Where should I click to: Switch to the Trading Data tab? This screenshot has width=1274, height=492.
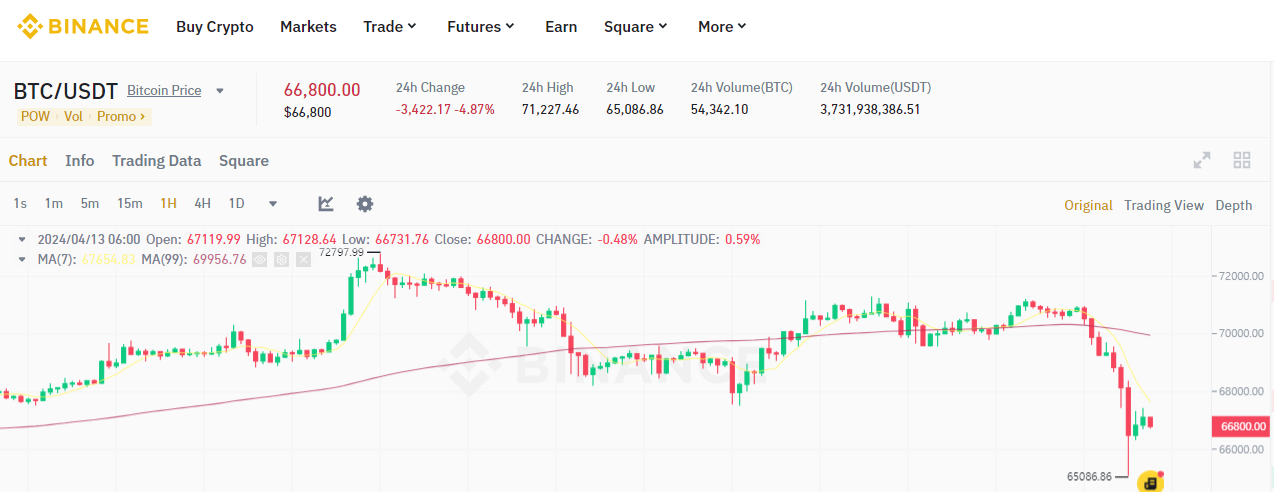(156, 161)
